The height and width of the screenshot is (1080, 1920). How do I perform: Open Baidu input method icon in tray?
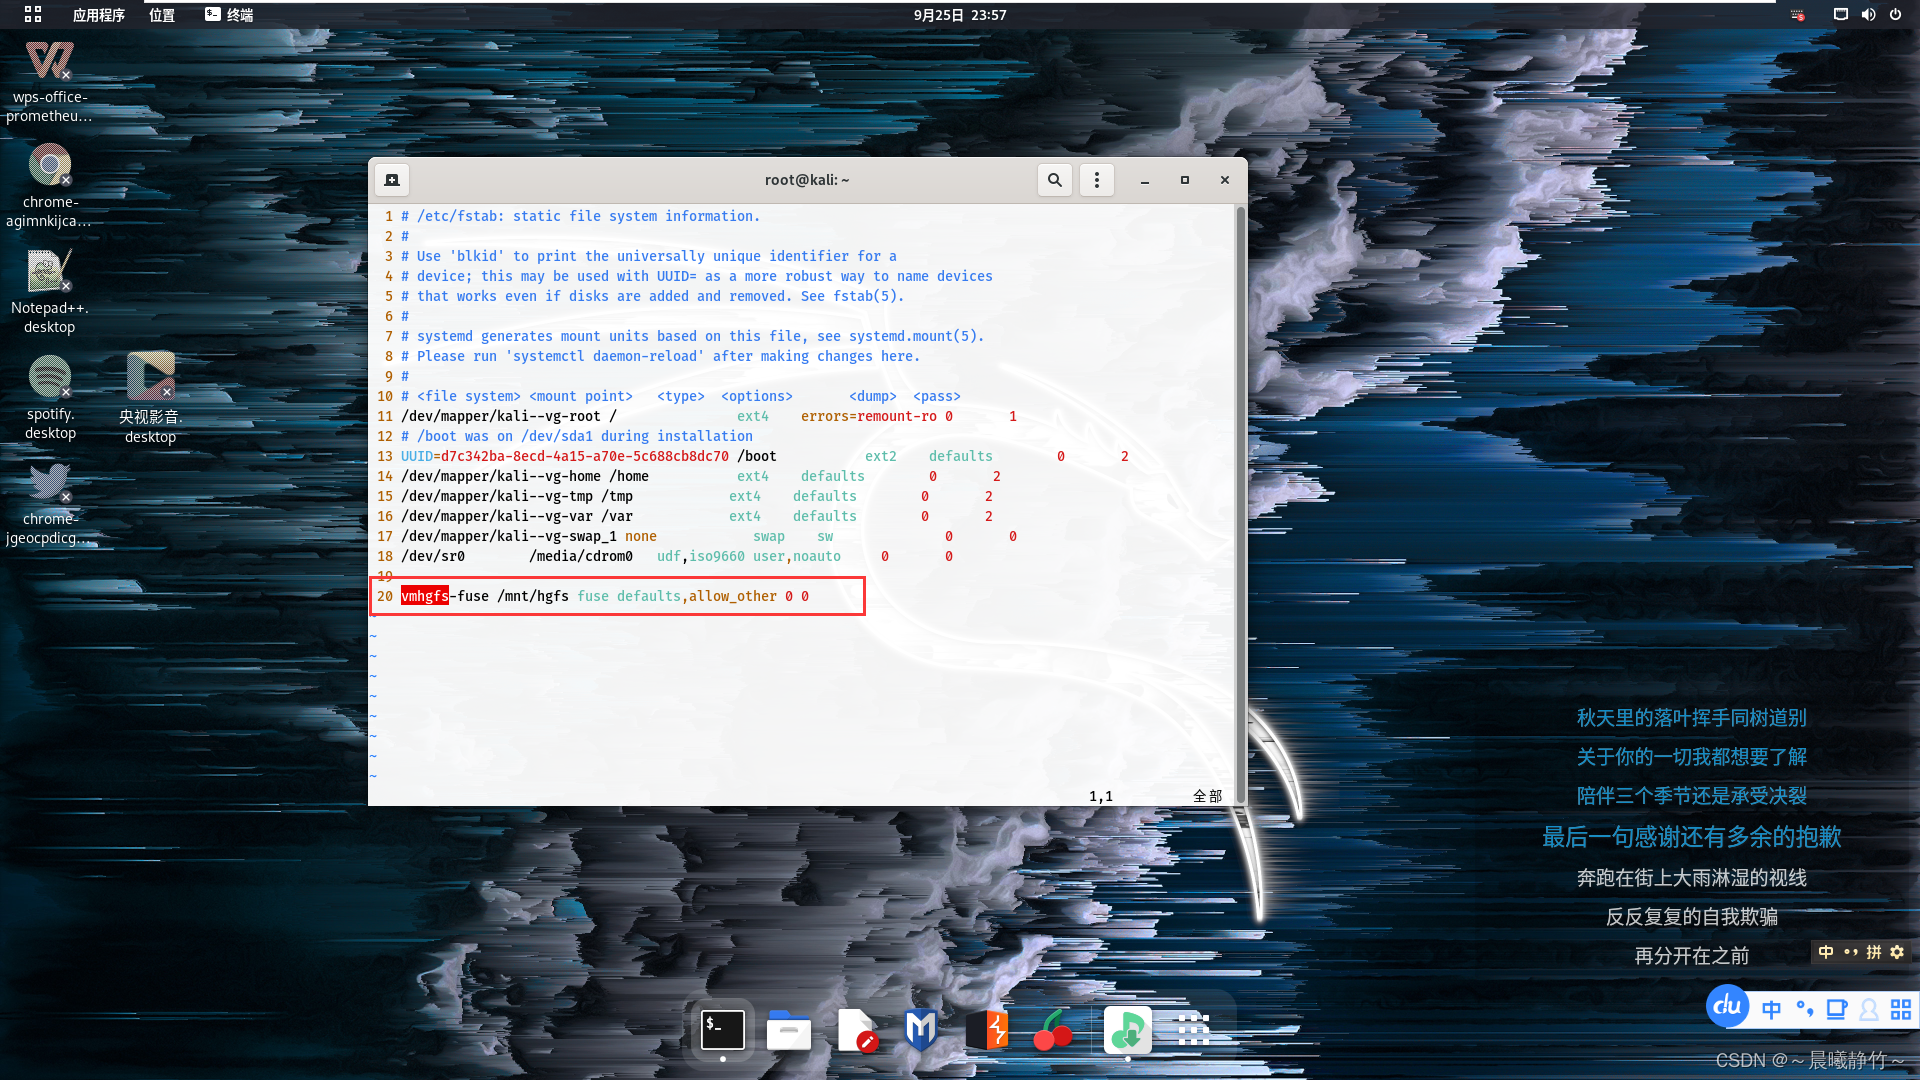(x=1729, y=1007)
